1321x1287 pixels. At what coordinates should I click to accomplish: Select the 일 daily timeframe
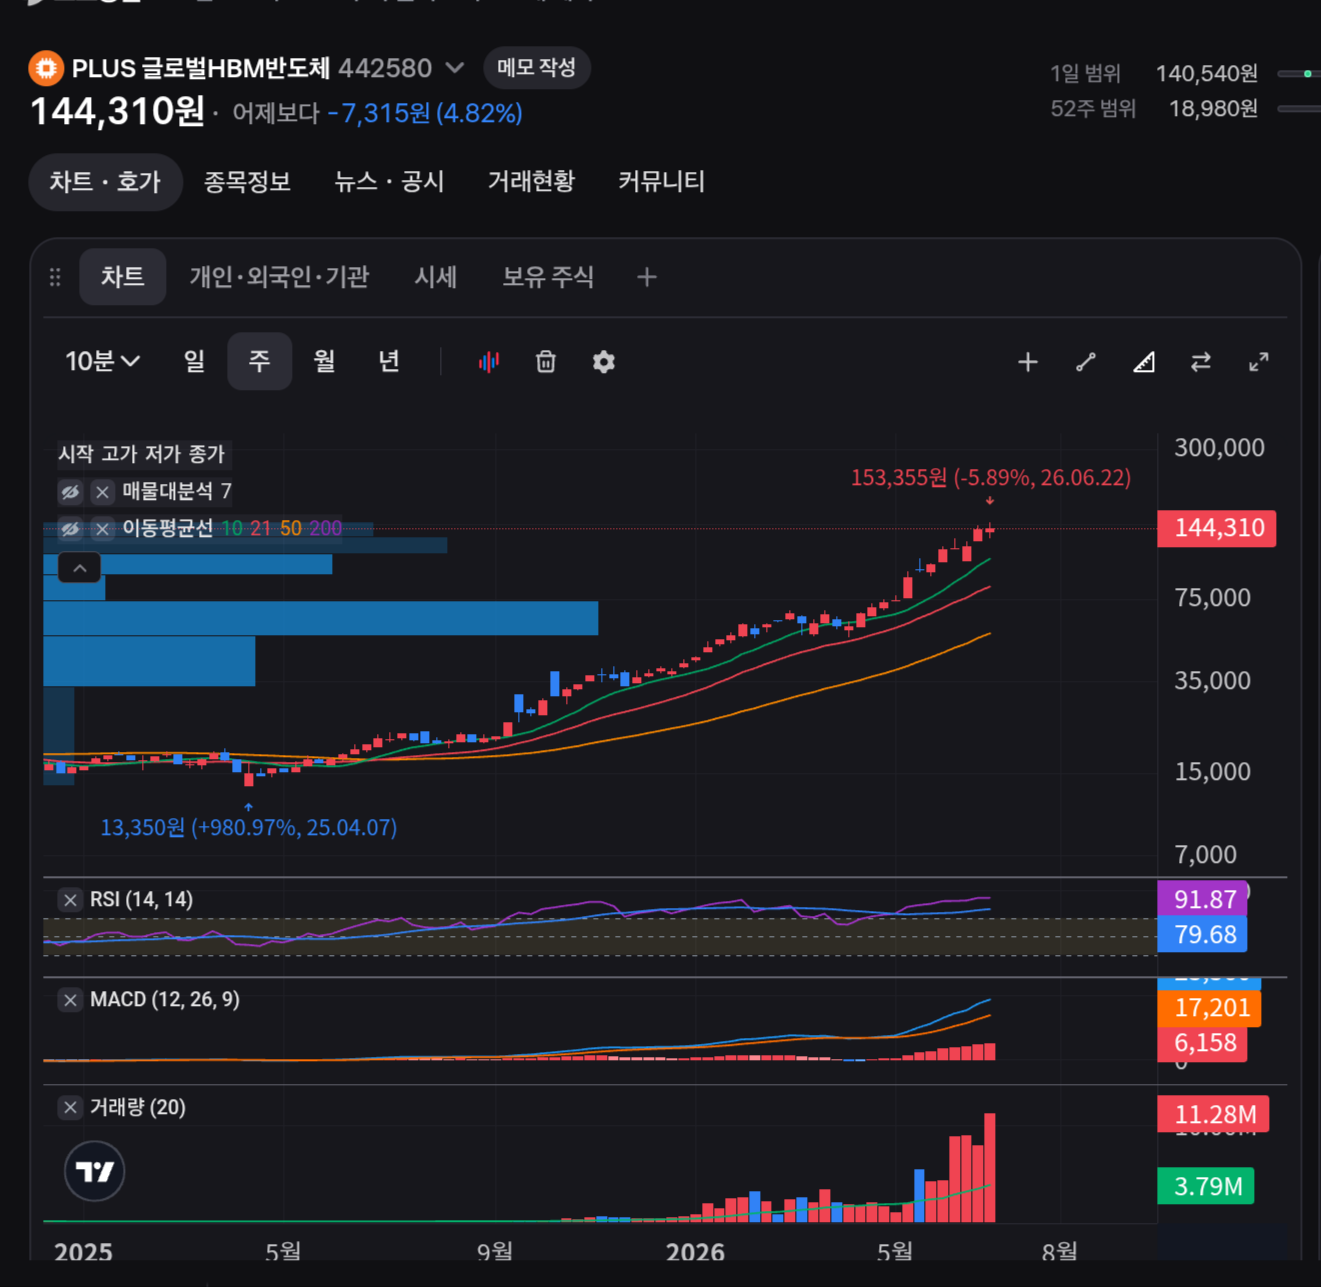coord(194,361)
